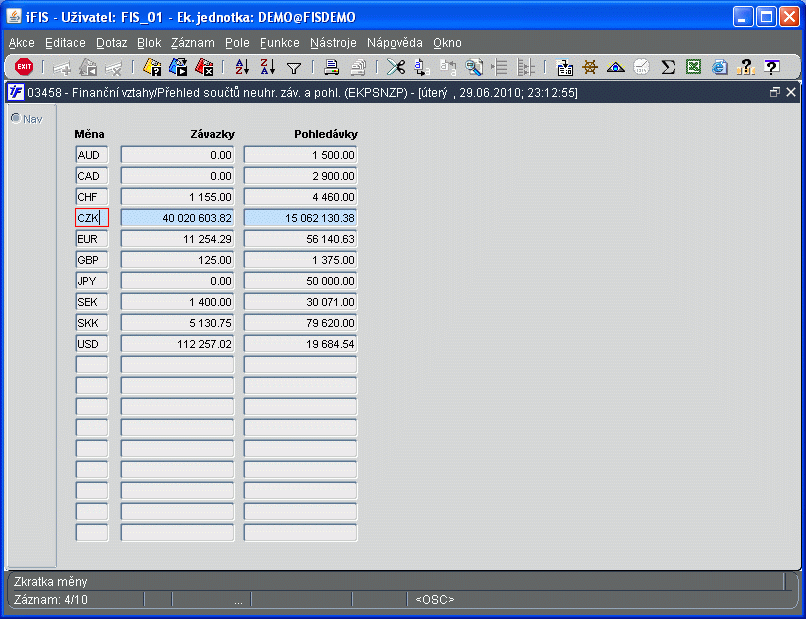Select the SKK currency field
Screen dimensions: 806x619
(92, 323)
